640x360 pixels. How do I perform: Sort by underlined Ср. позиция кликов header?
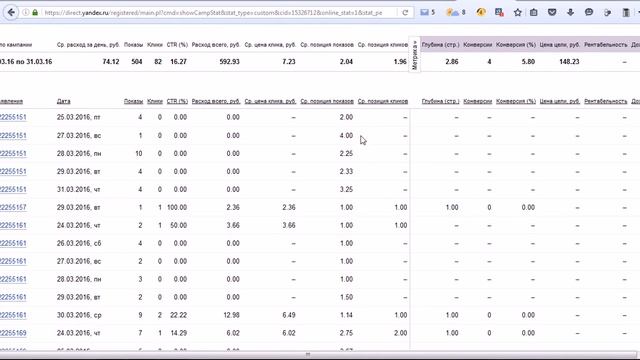(383, 101)
